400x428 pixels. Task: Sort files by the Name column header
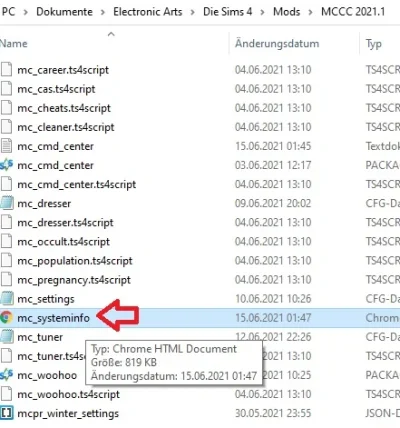(14, 44)
